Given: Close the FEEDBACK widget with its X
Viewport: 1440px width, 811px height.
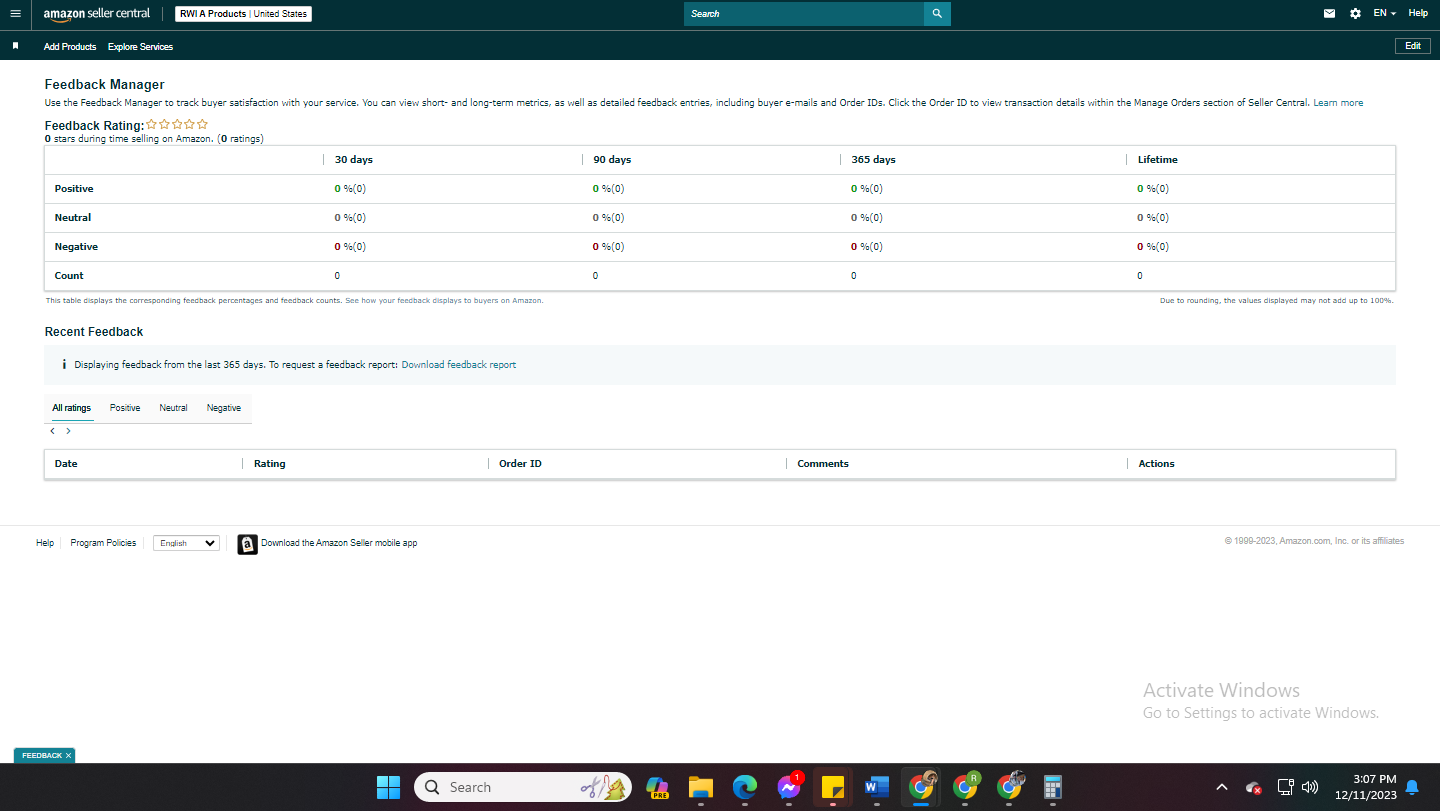Looking at the screenshot, I should (x=68, y=756).
